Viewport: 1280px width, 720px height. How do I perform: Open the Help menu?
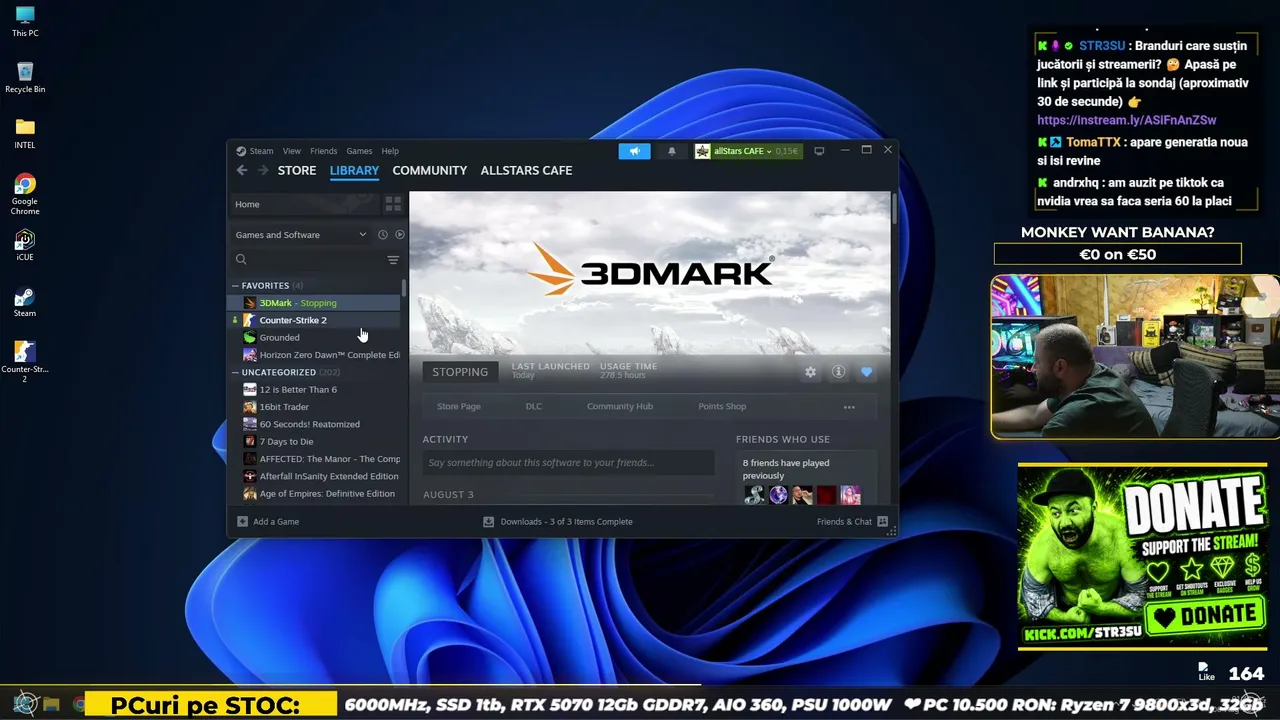[x=390, y=151]
